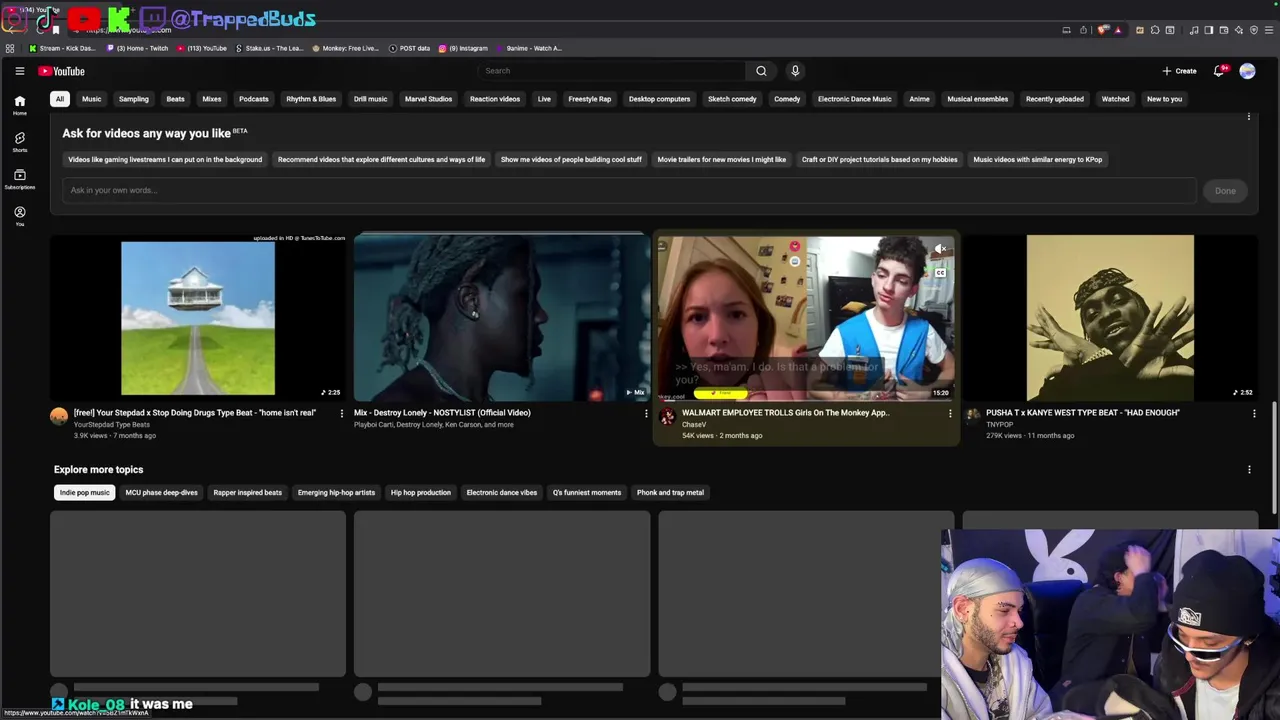Open Brave Wallet icon
The image size is (1280, 720).
click(x=1224, y=30)
